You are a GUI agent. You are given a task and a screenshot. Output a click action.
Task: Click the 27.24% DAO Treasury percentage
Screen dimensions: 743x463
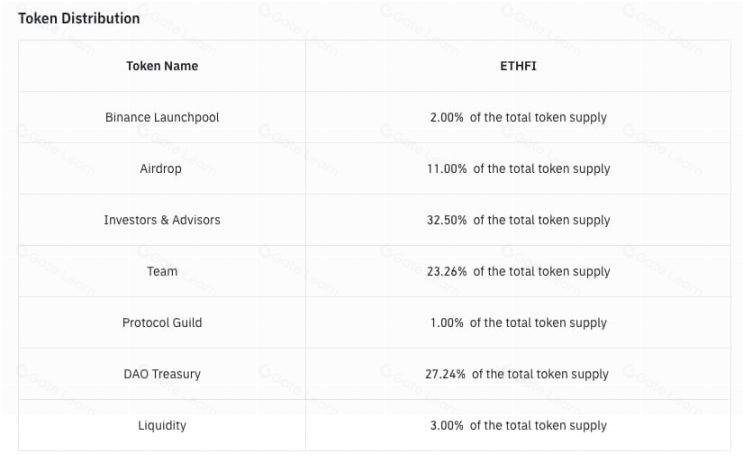[446, 374]
